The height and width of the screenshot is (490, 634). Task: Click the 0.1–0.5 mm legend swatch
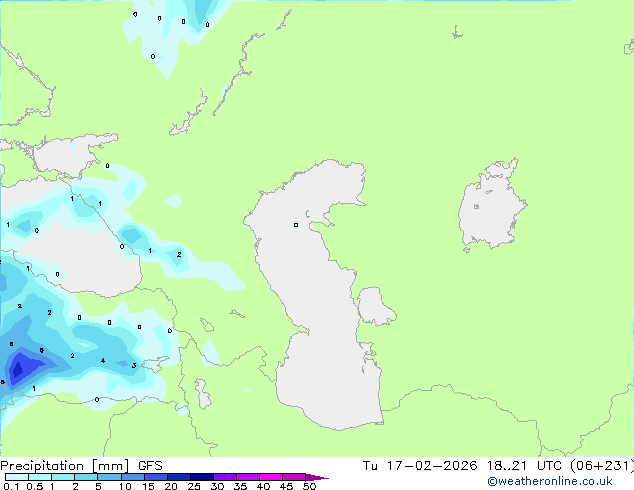(x=17, y=477)
